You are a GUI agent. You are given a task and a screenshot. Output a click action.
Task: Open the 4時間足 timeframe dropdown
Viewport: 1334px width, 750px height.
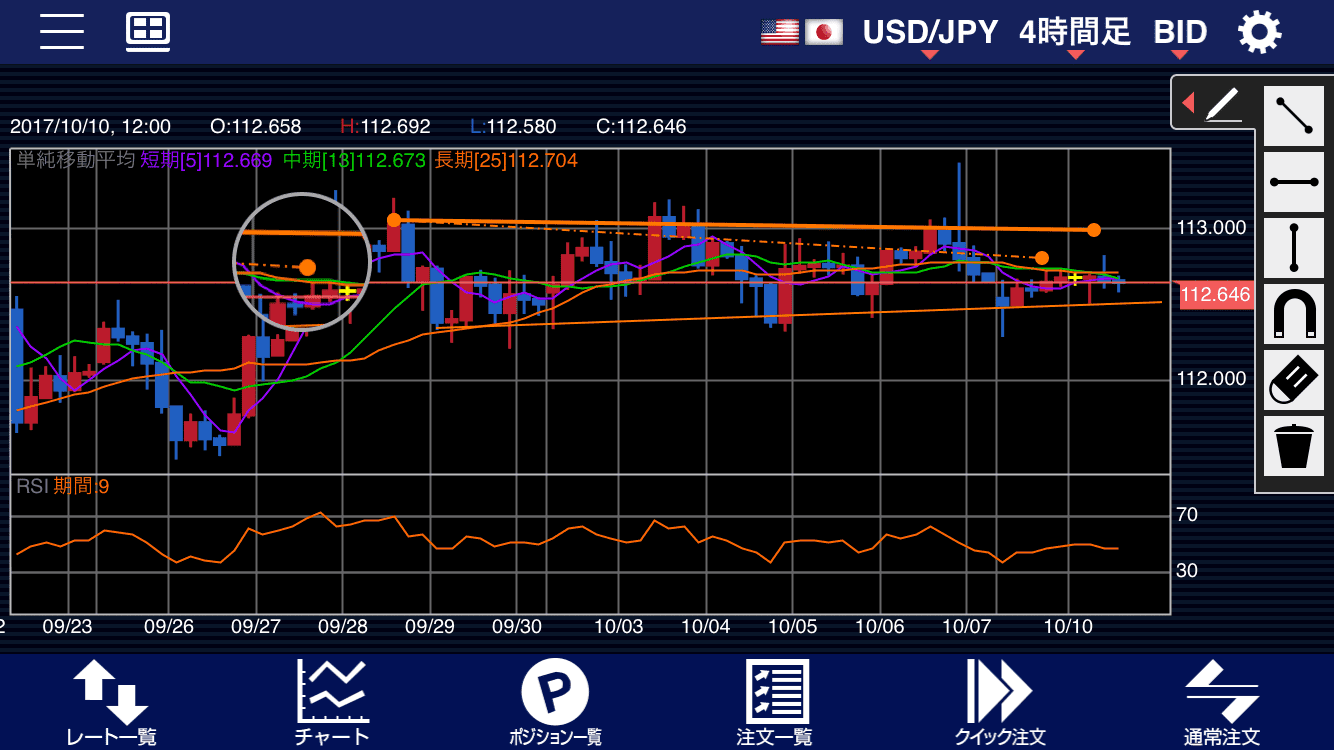(x=1075, y=33)
